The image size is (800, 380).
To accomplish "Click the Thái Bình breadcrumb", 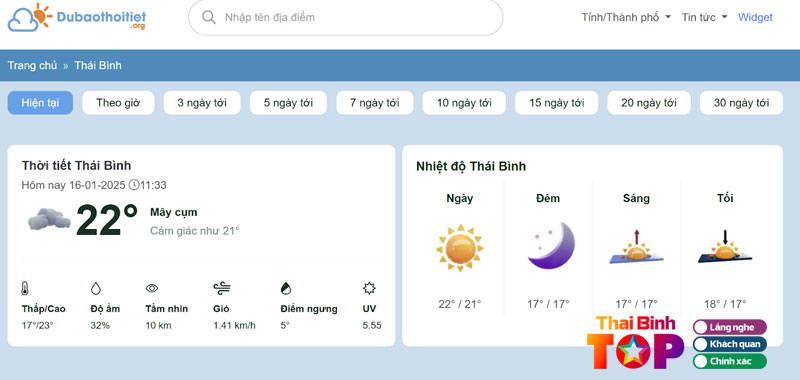I will 98,65.
